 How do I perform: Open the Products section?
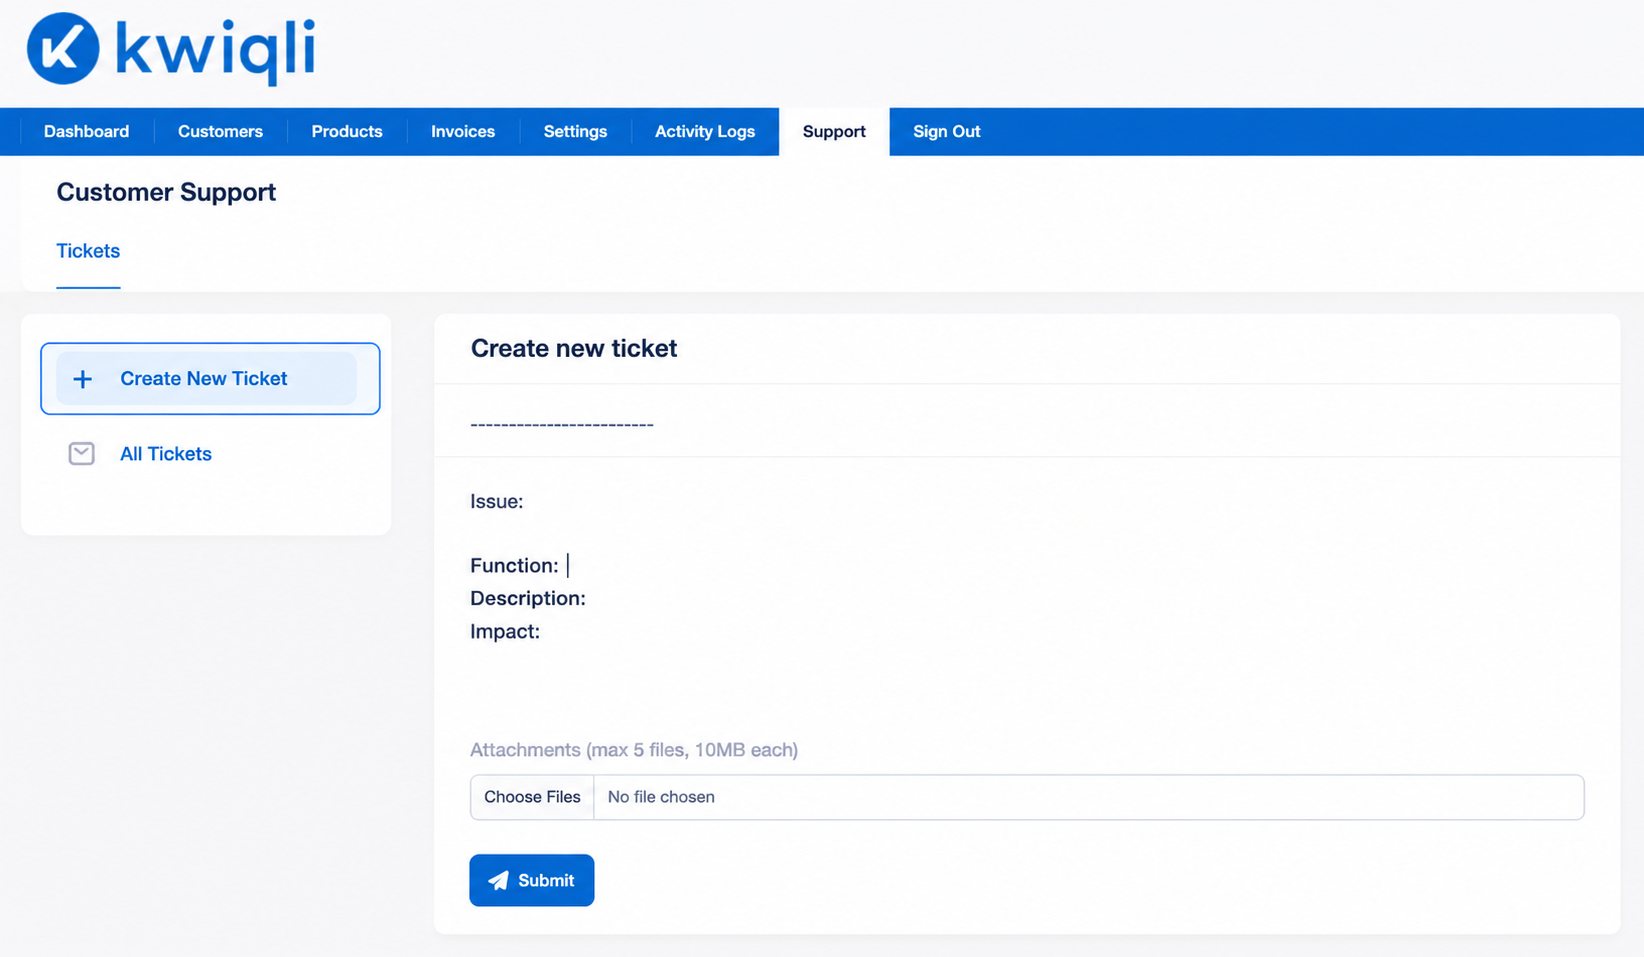tap(347, 131)
